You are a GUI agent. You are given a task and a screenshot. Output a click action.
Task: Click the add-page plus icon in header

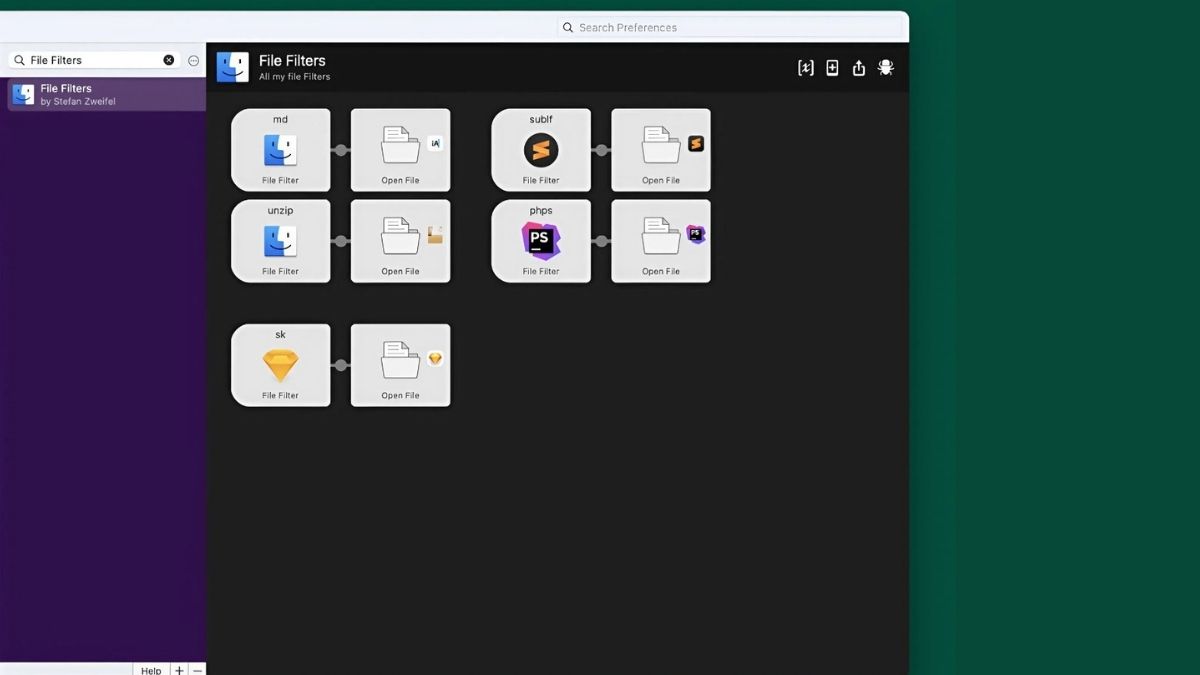tap(832, 68)
